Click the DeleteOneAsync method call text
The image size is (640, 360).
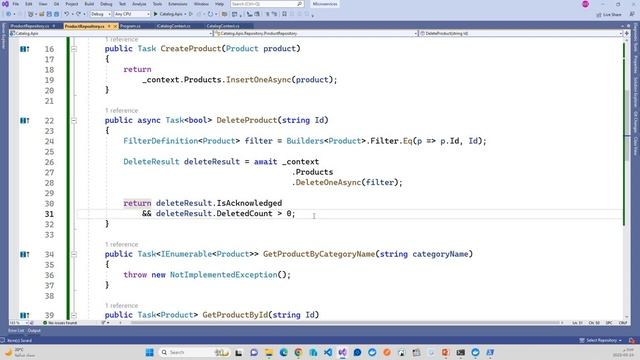[x=328, y=182]
